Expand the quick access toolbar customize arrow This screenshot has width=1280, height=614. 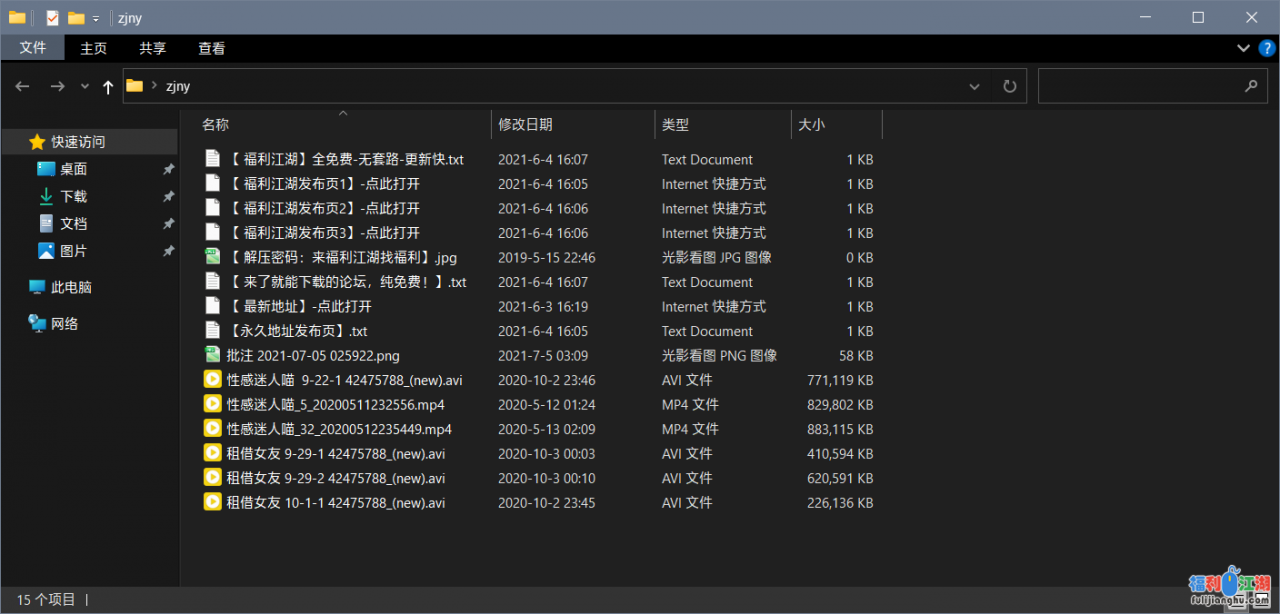coord(95,17)
